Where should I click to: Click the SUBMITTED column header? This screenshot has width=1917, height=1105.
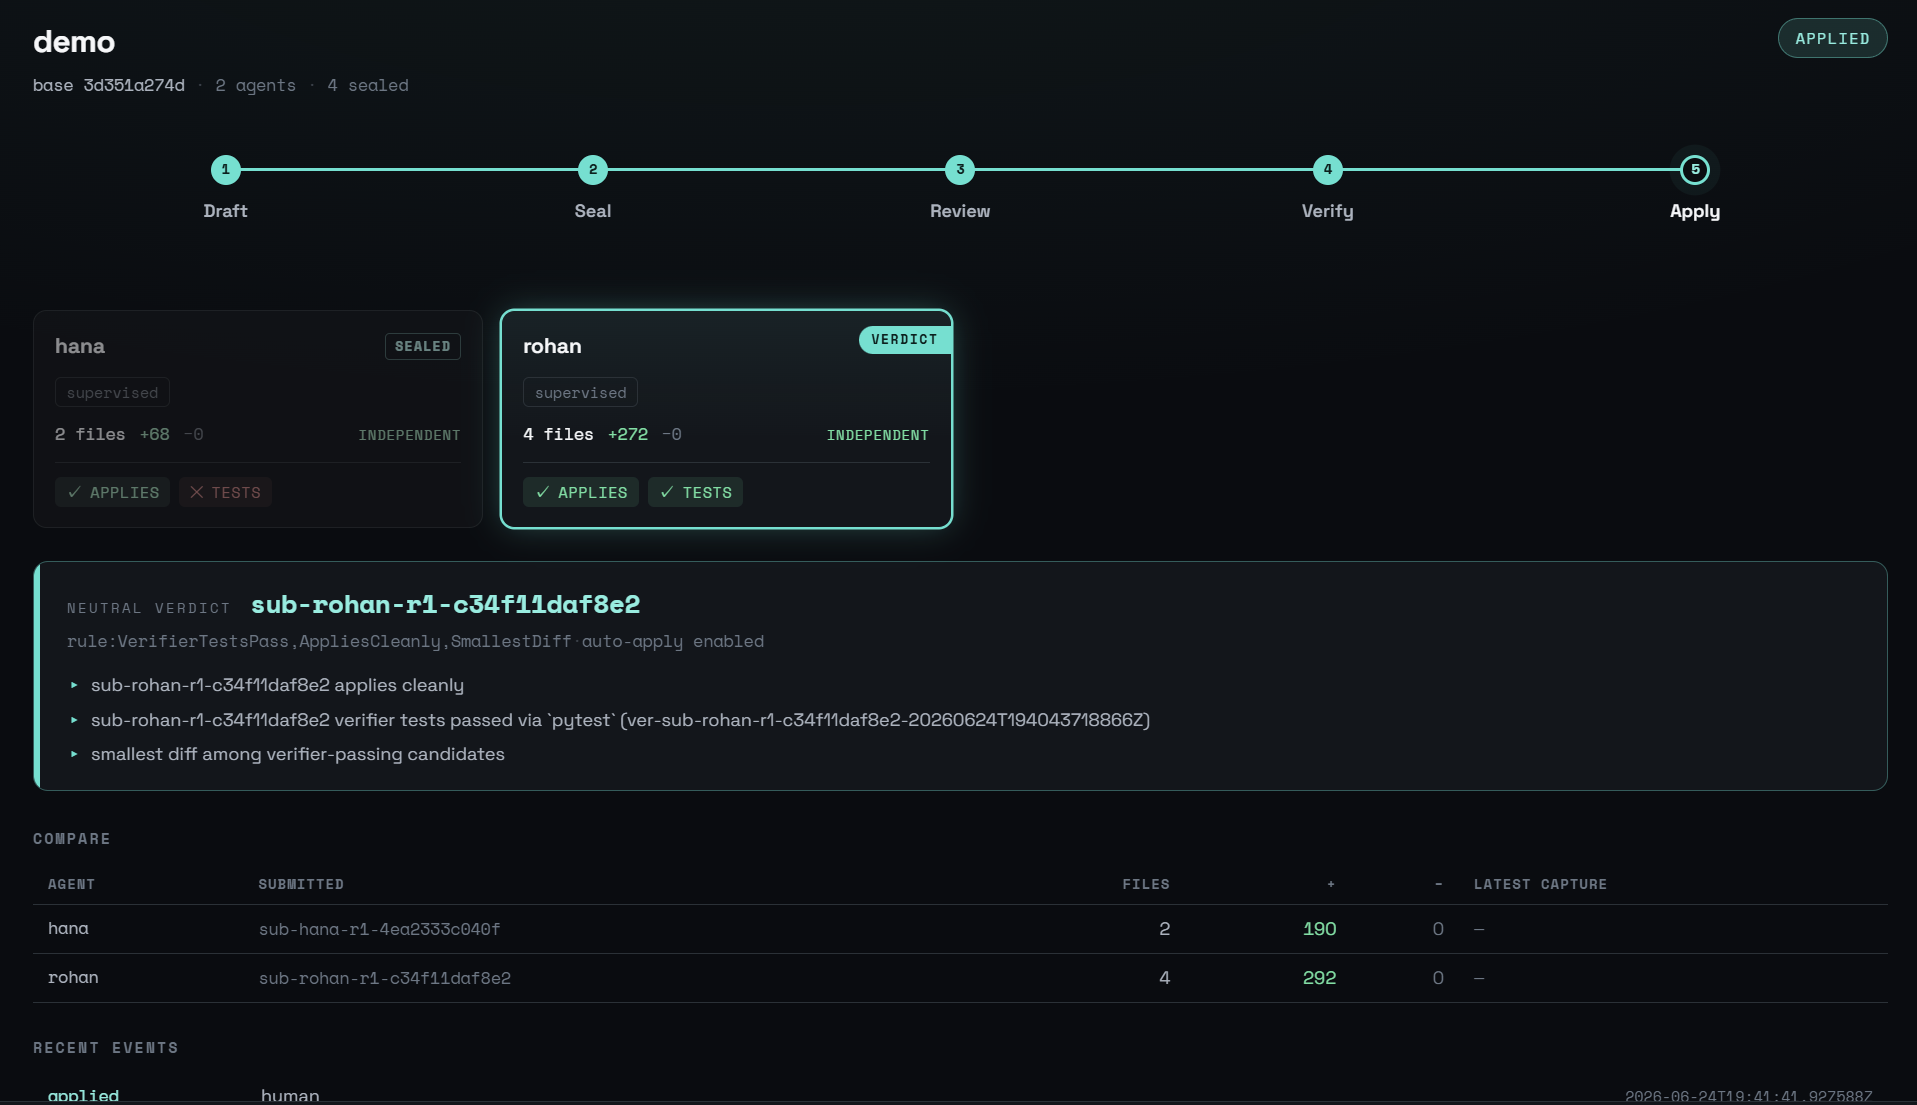301,884
